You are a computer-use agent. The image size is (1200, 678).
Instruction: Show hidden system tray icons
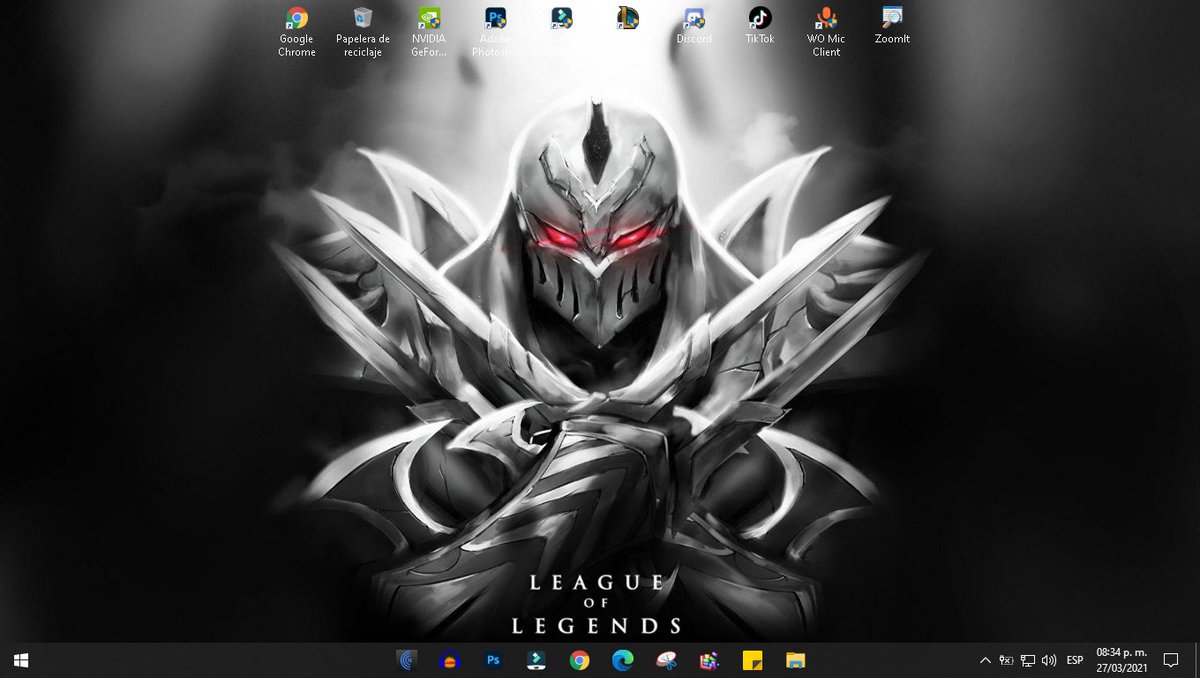[985, 660]
